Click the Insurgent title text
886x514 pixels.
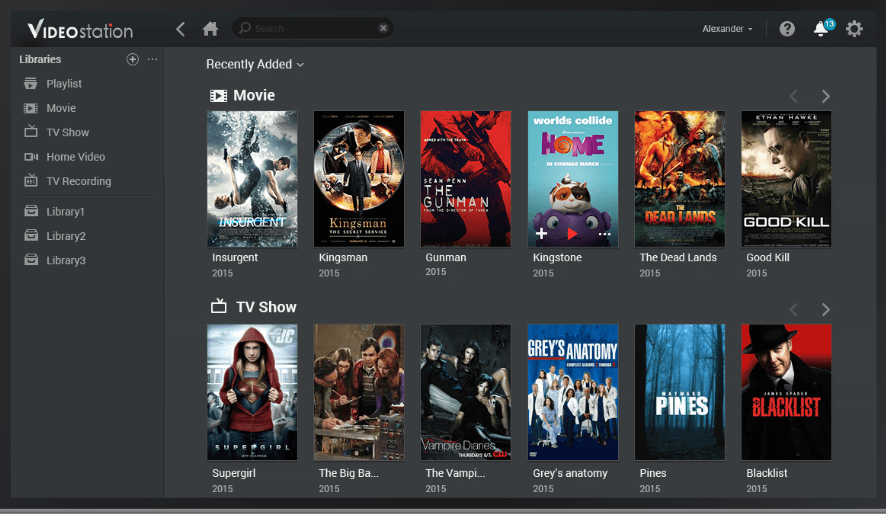coord(234,258)
